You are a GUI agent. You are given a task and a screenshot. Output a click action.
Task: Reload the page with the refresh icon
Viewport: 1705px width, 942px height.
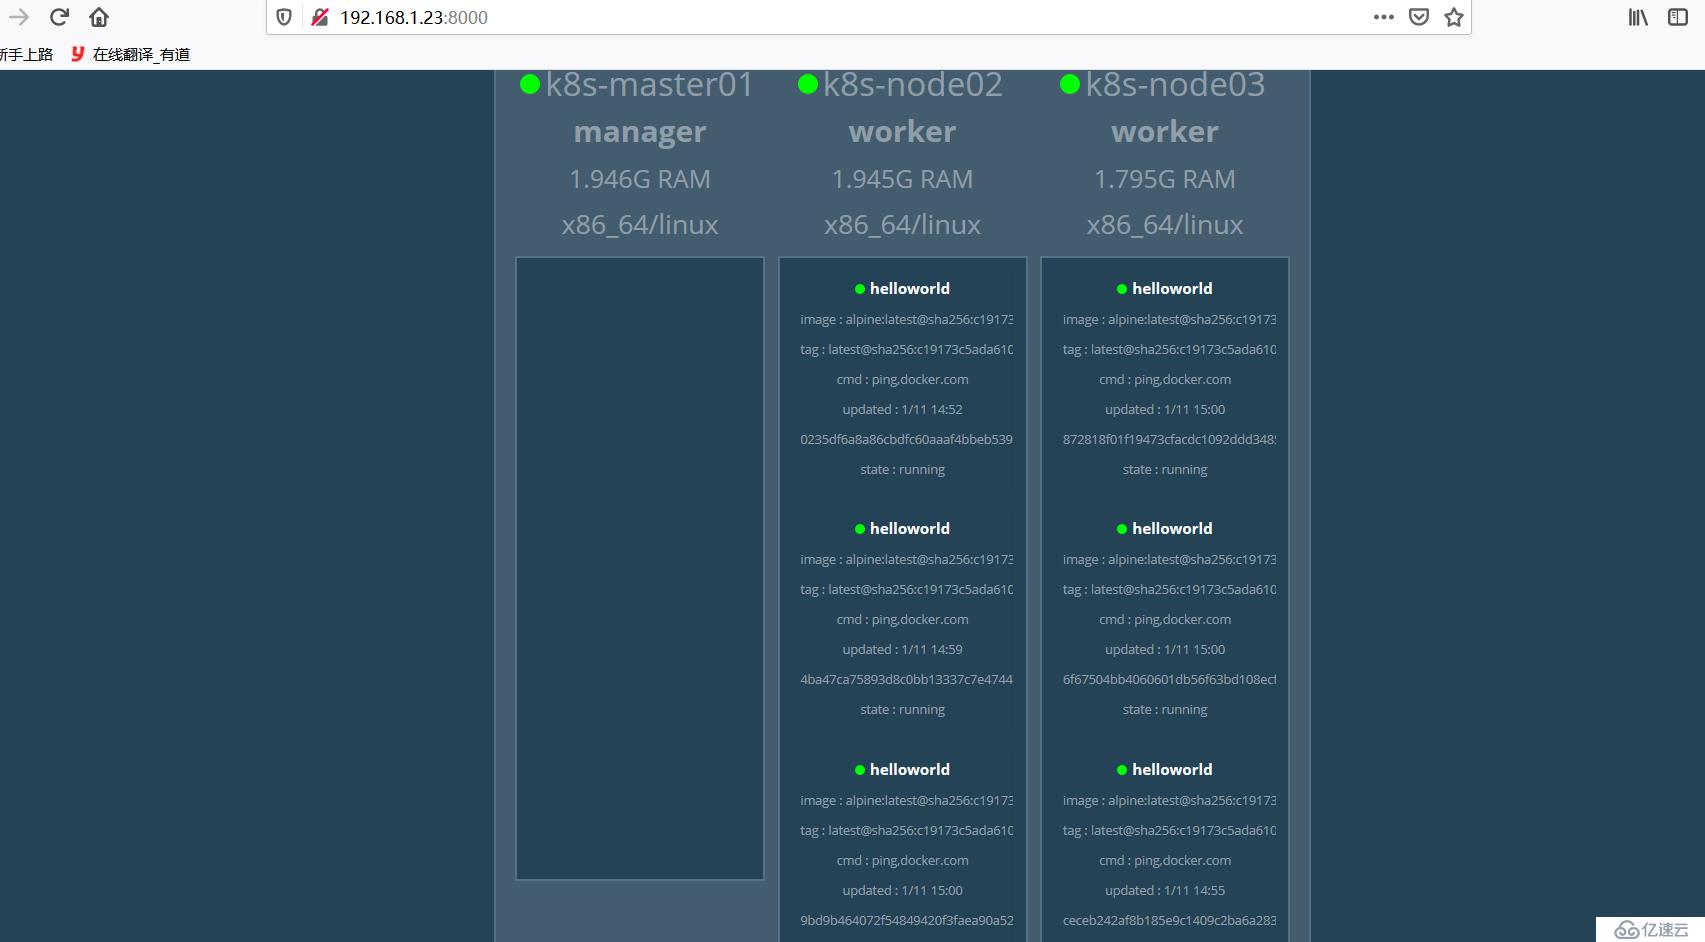(x=59, y=17)
